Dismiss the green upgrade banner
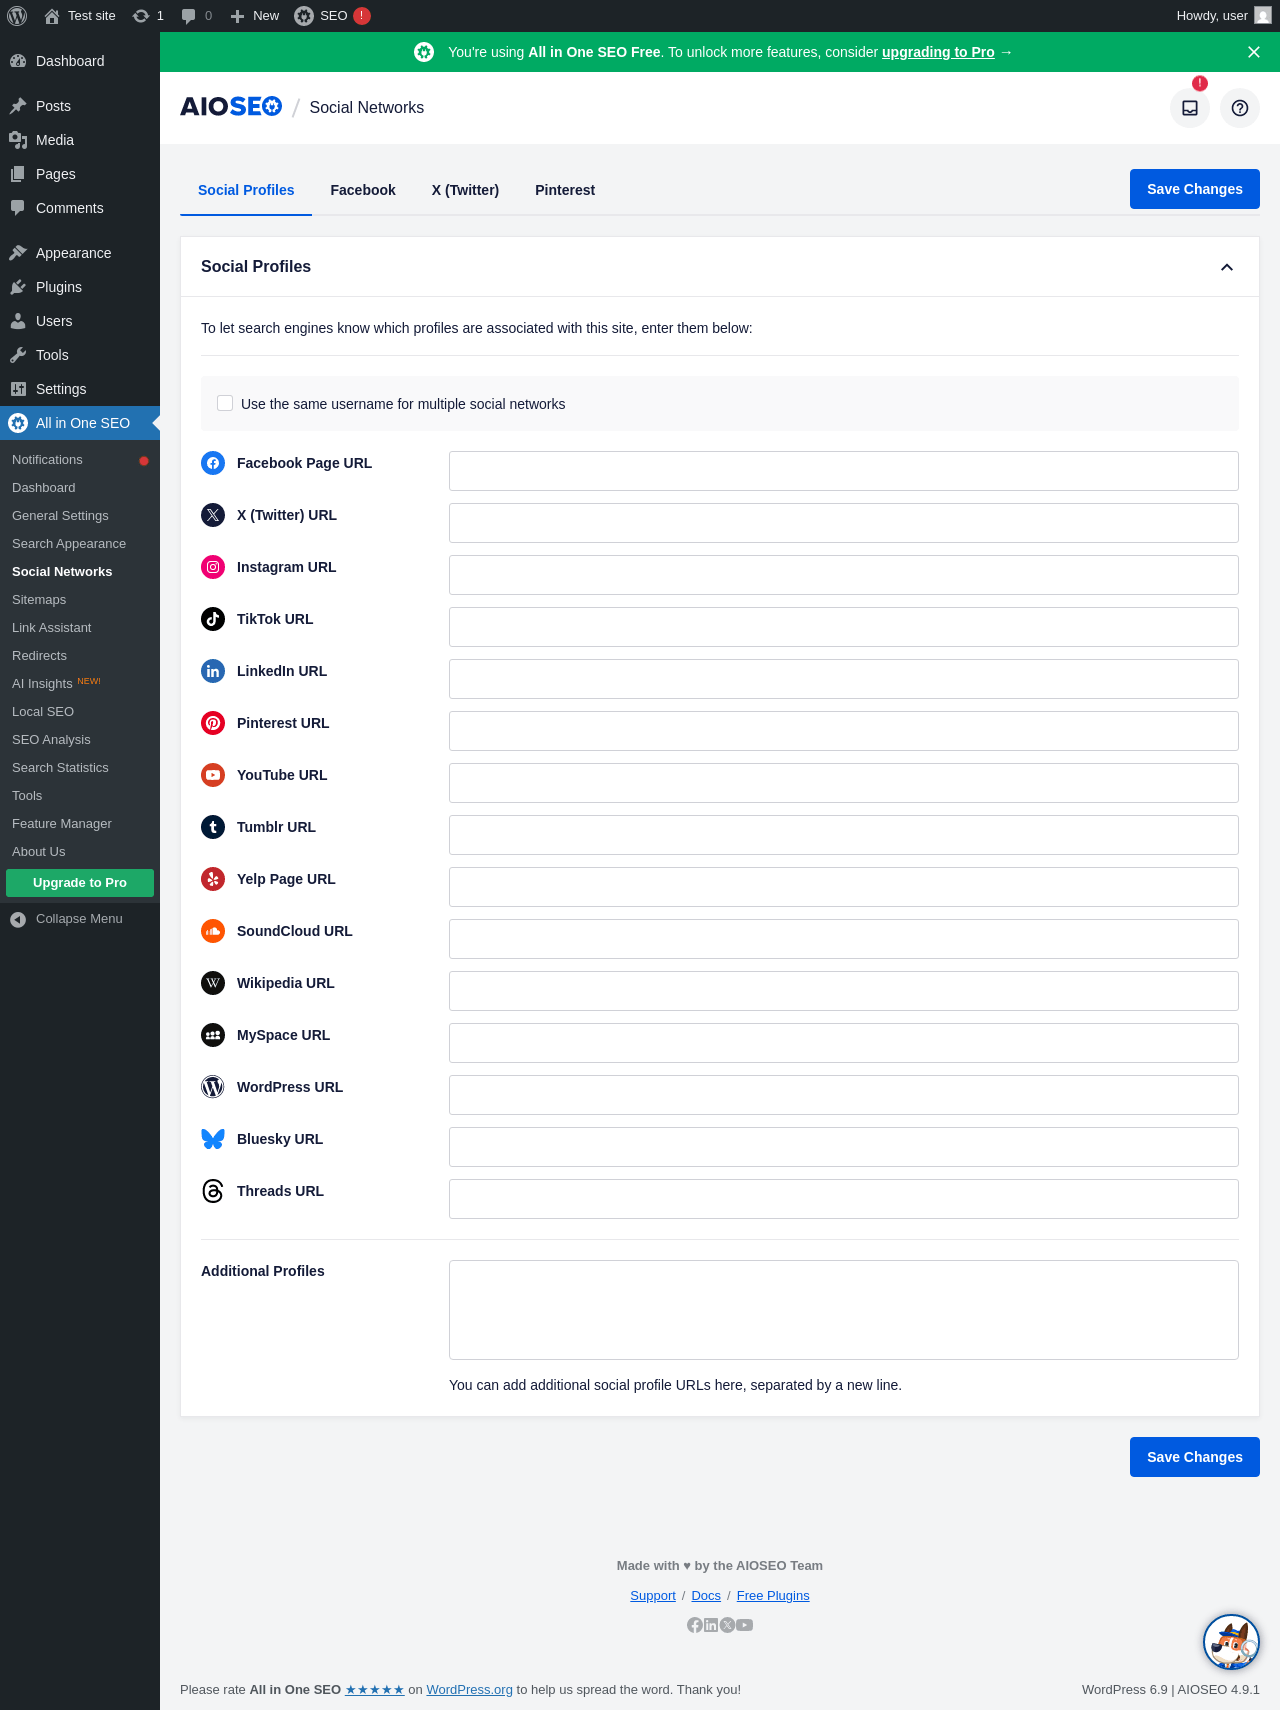The width and height of the screenshot is (1280, 1710). point(1254,52)
